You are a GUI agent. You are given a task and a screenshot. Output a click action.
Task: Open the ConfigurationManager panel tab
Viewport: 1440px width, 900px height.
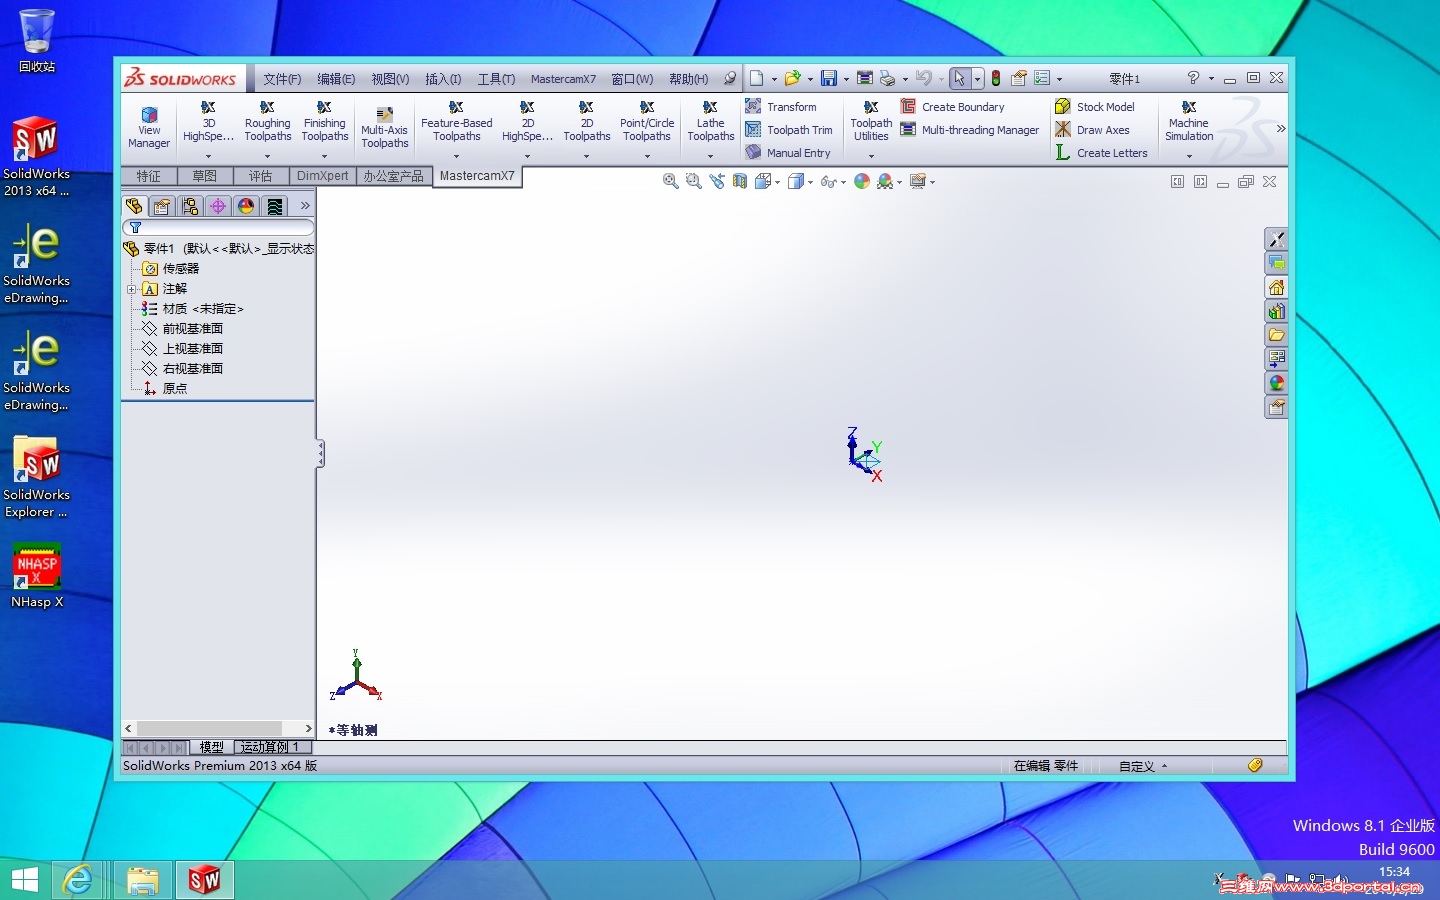pyautogui.click(x=190, y=206)
